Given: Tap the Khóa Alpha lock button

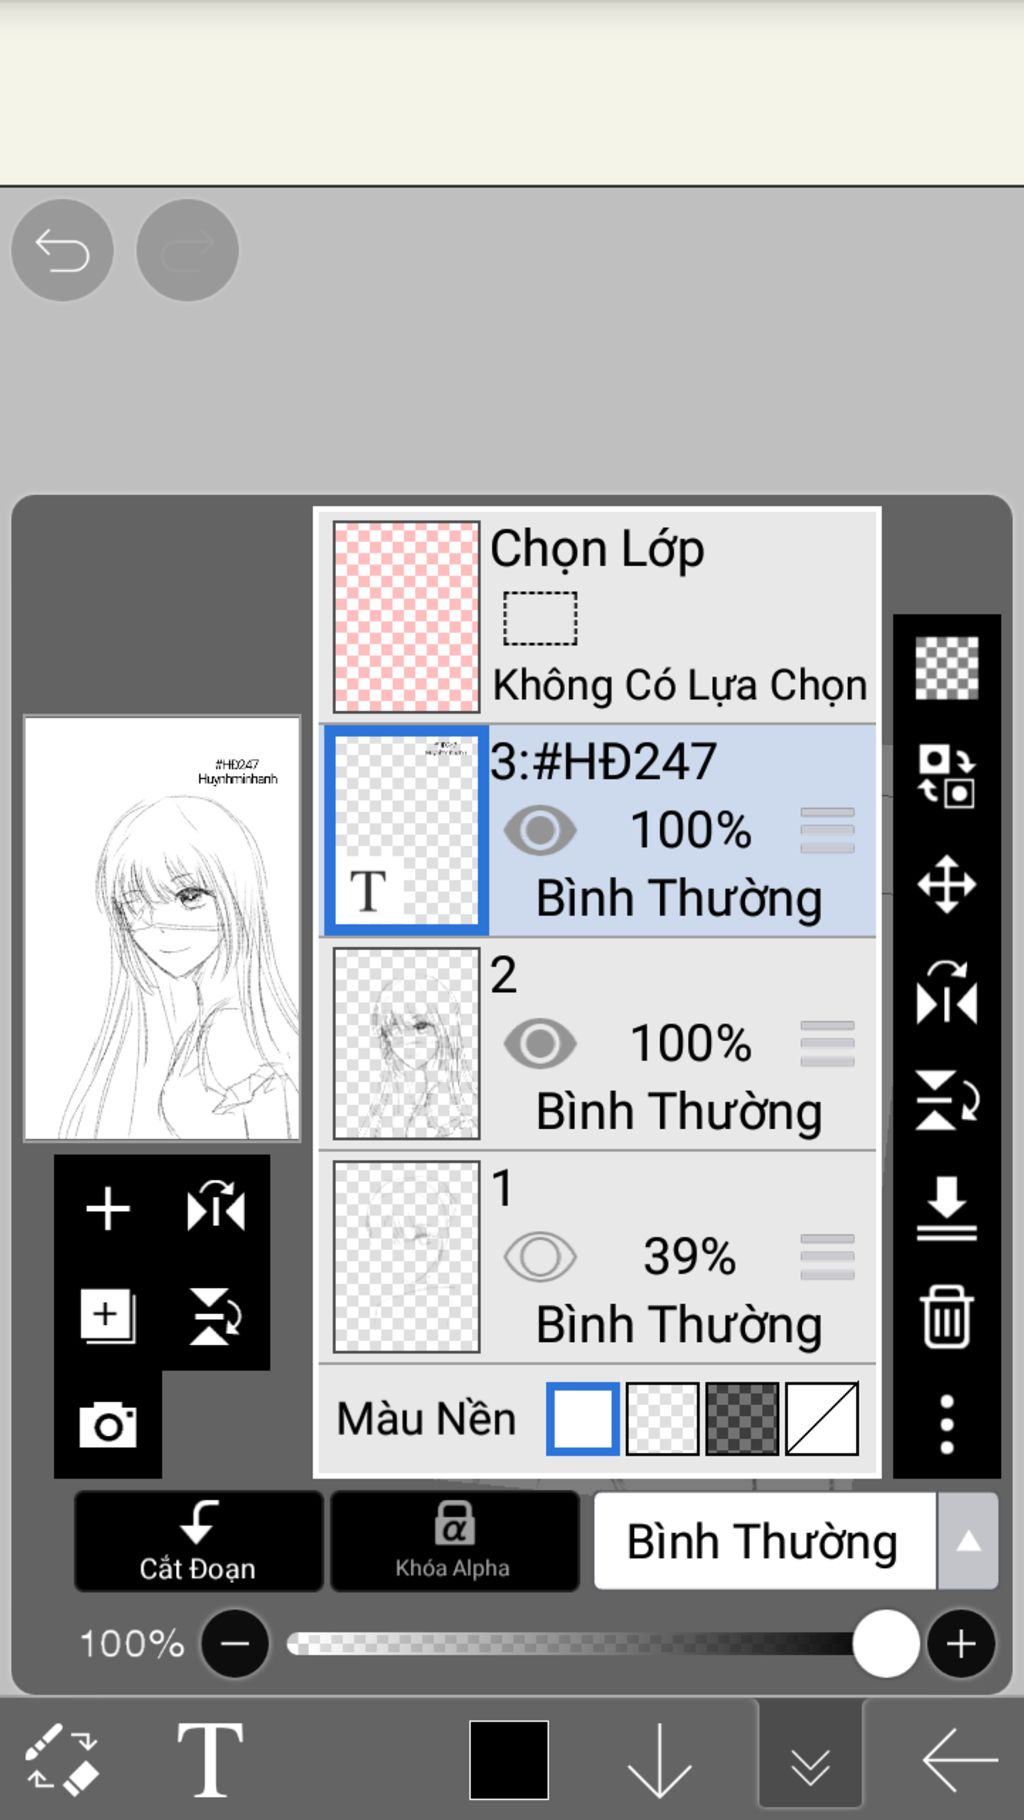Looking at the screenshot, I should (454, 1541).
